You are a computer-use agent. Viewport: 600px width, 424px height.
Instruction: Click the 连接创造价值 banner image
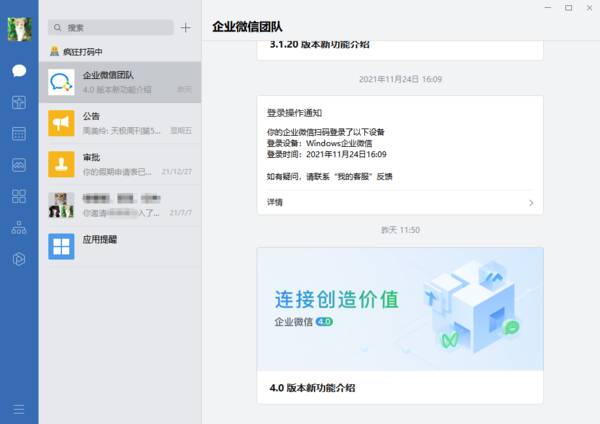[x=400, y=309]
